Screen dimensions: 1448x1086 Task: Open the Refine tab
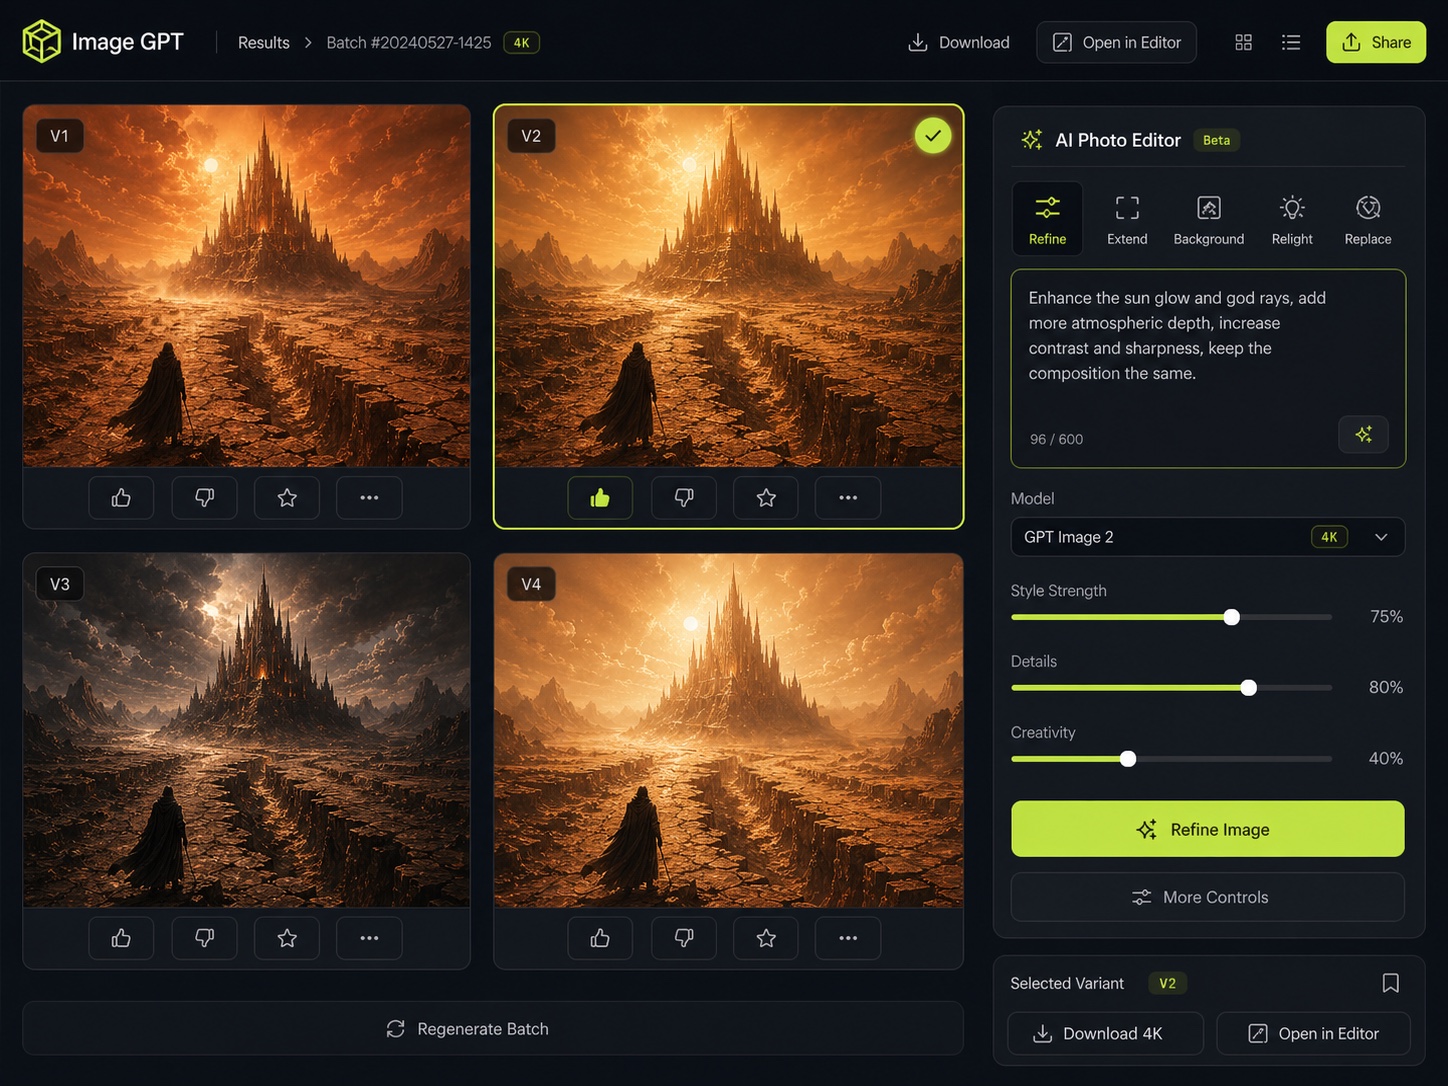pos(1047,219)
